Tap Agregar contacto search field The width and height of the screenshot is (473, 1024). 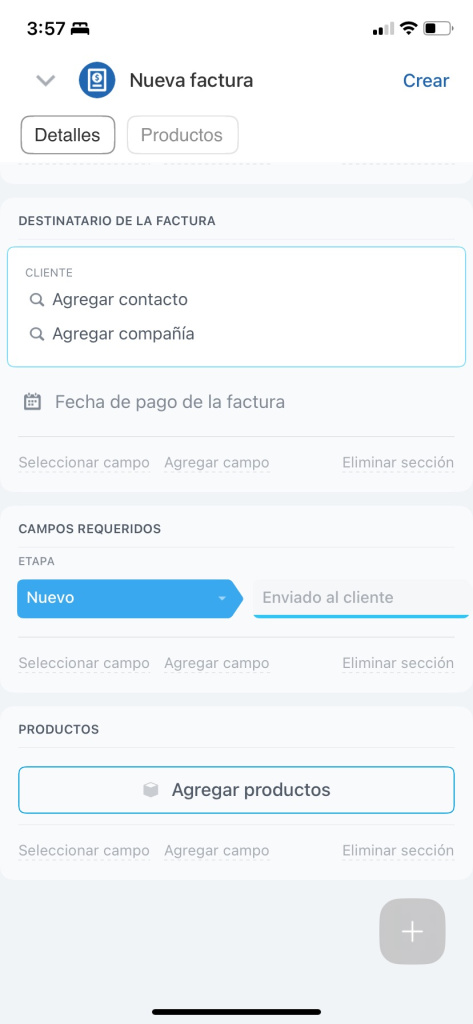(x=120, y=300)
